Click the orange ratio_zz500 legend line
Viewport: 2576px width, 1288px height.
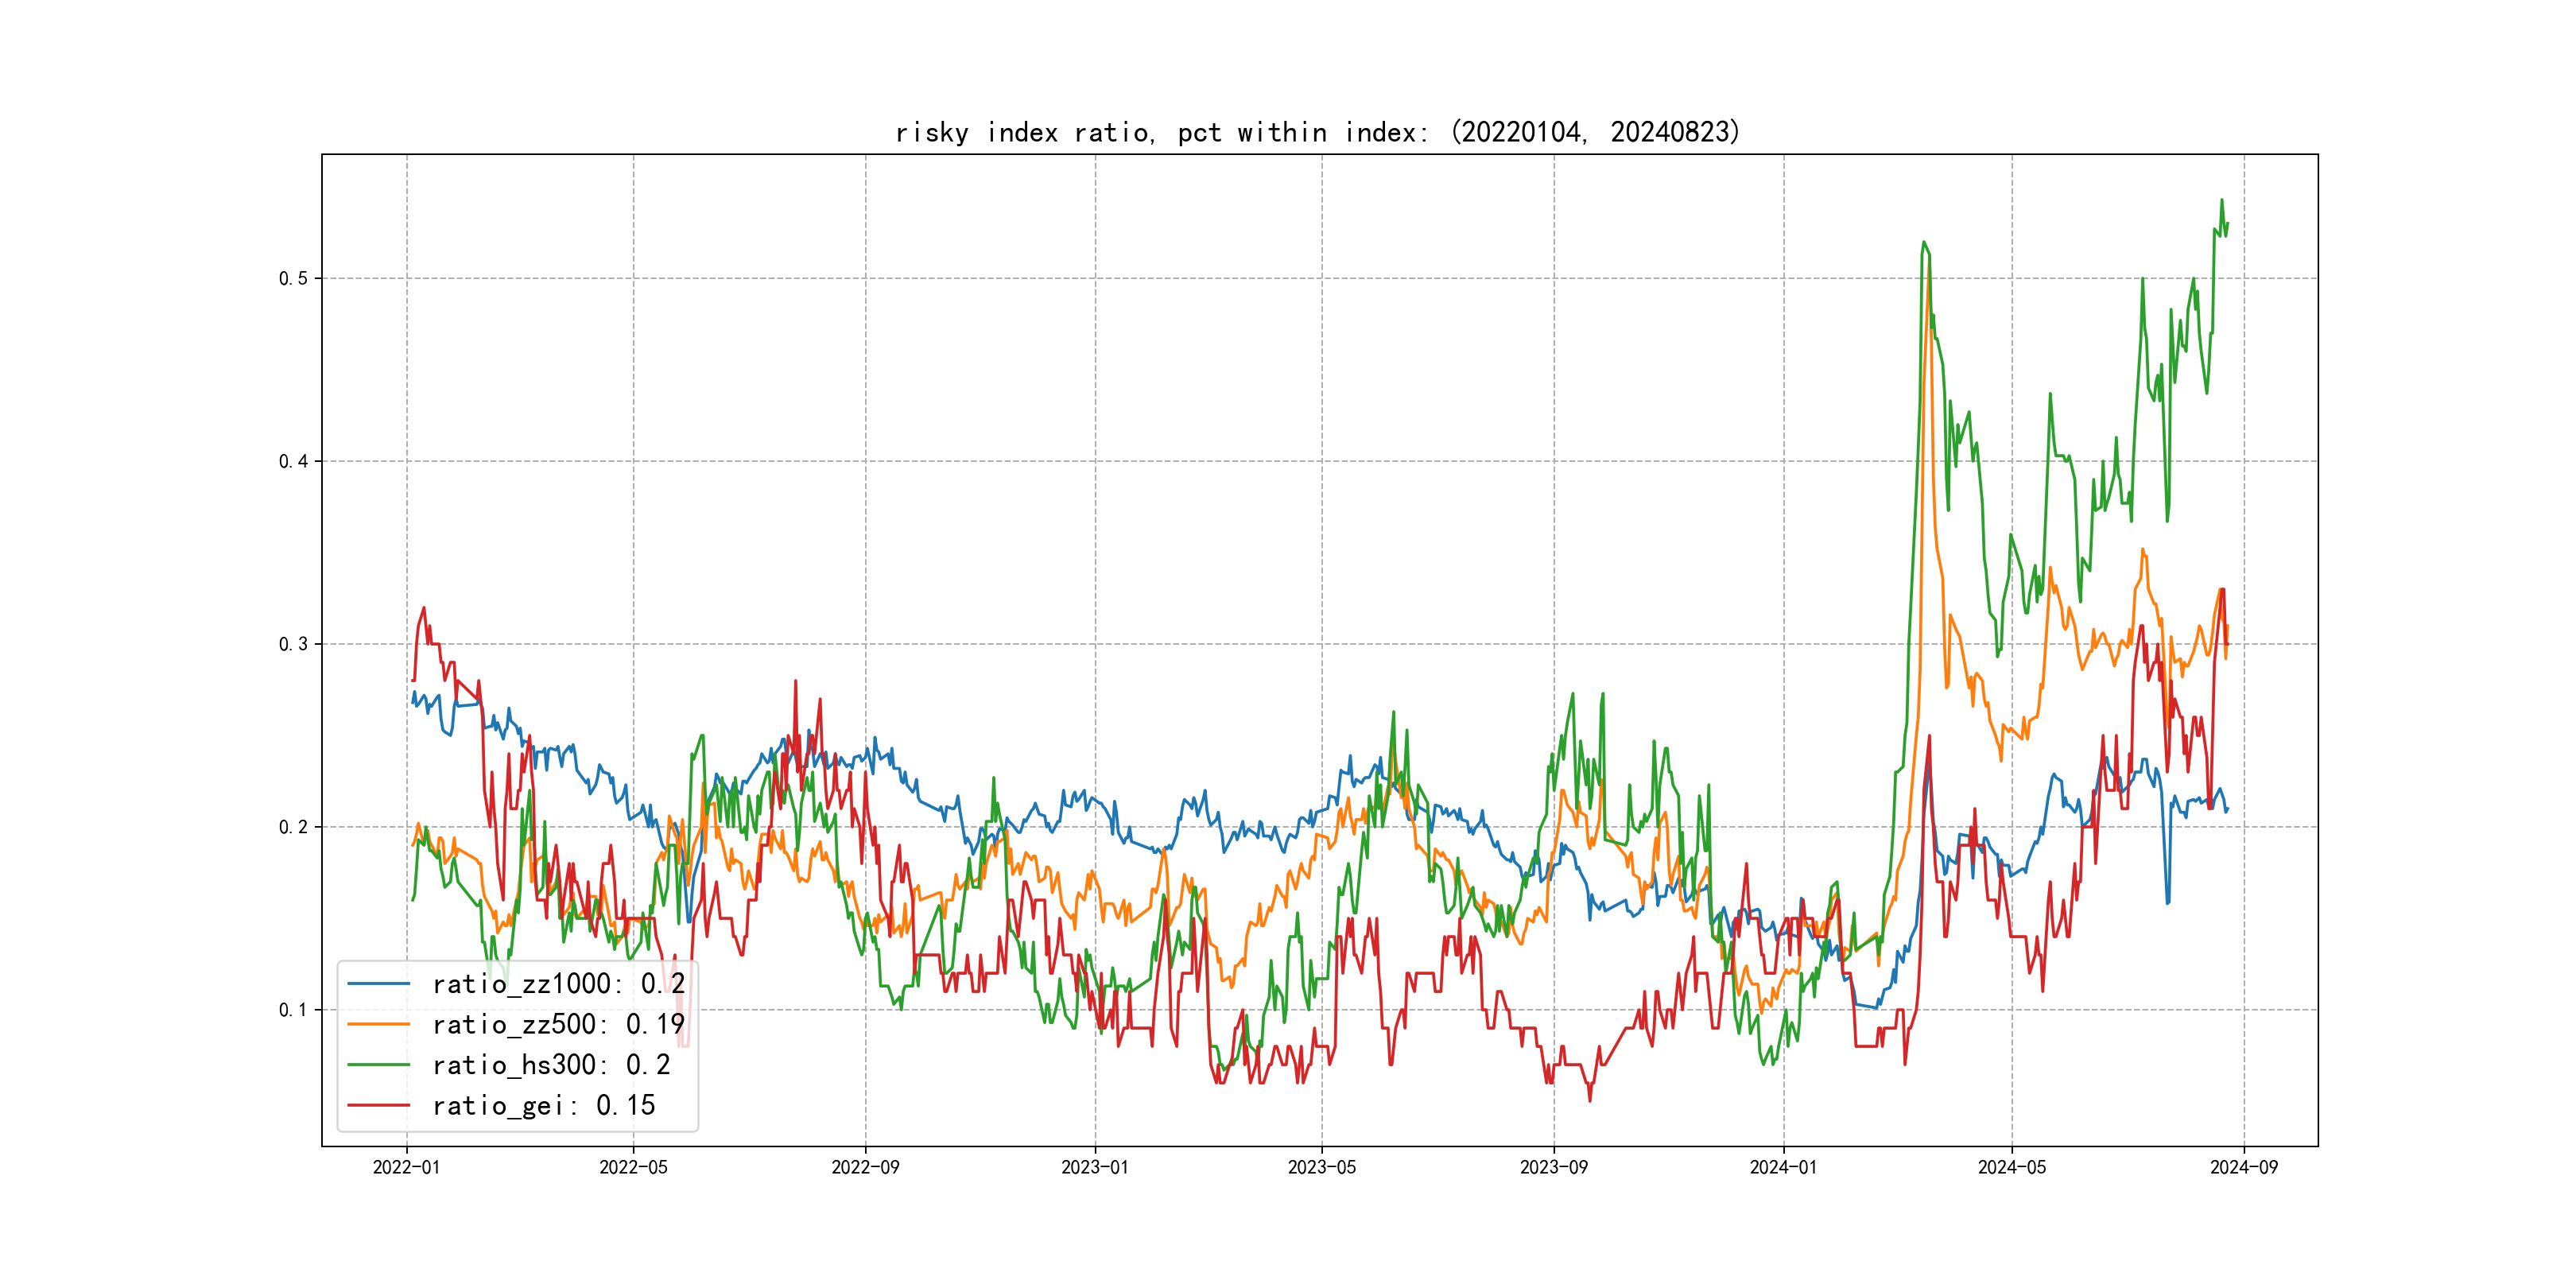tap(378, 1024)
